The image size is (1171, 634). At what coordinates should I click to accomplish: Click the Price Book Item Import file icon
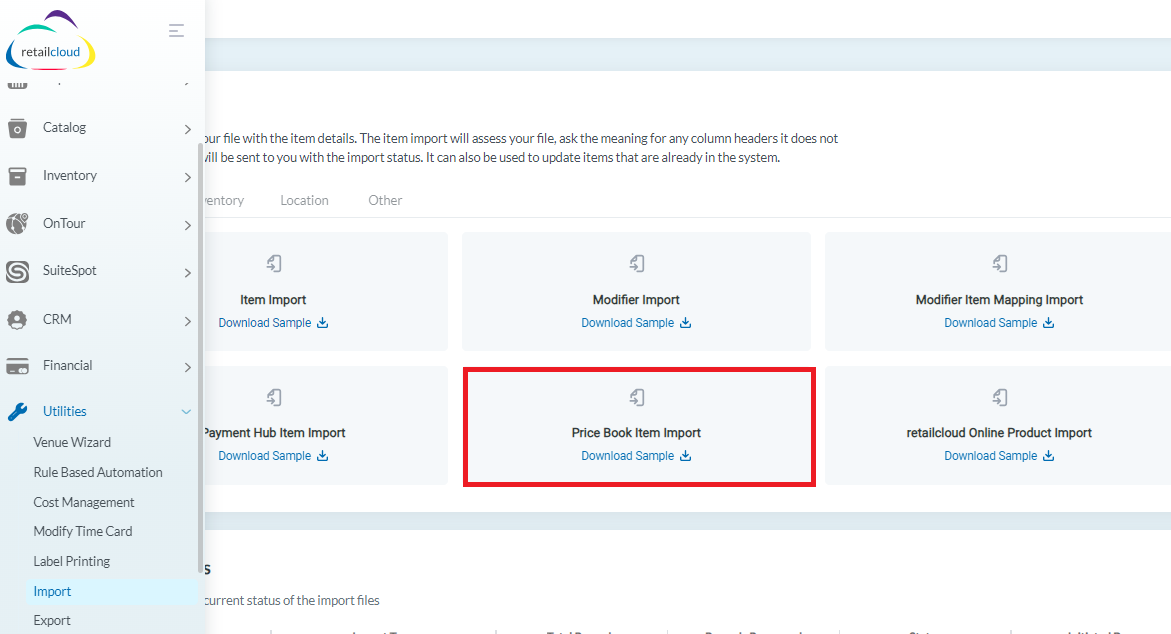[637, 397]
